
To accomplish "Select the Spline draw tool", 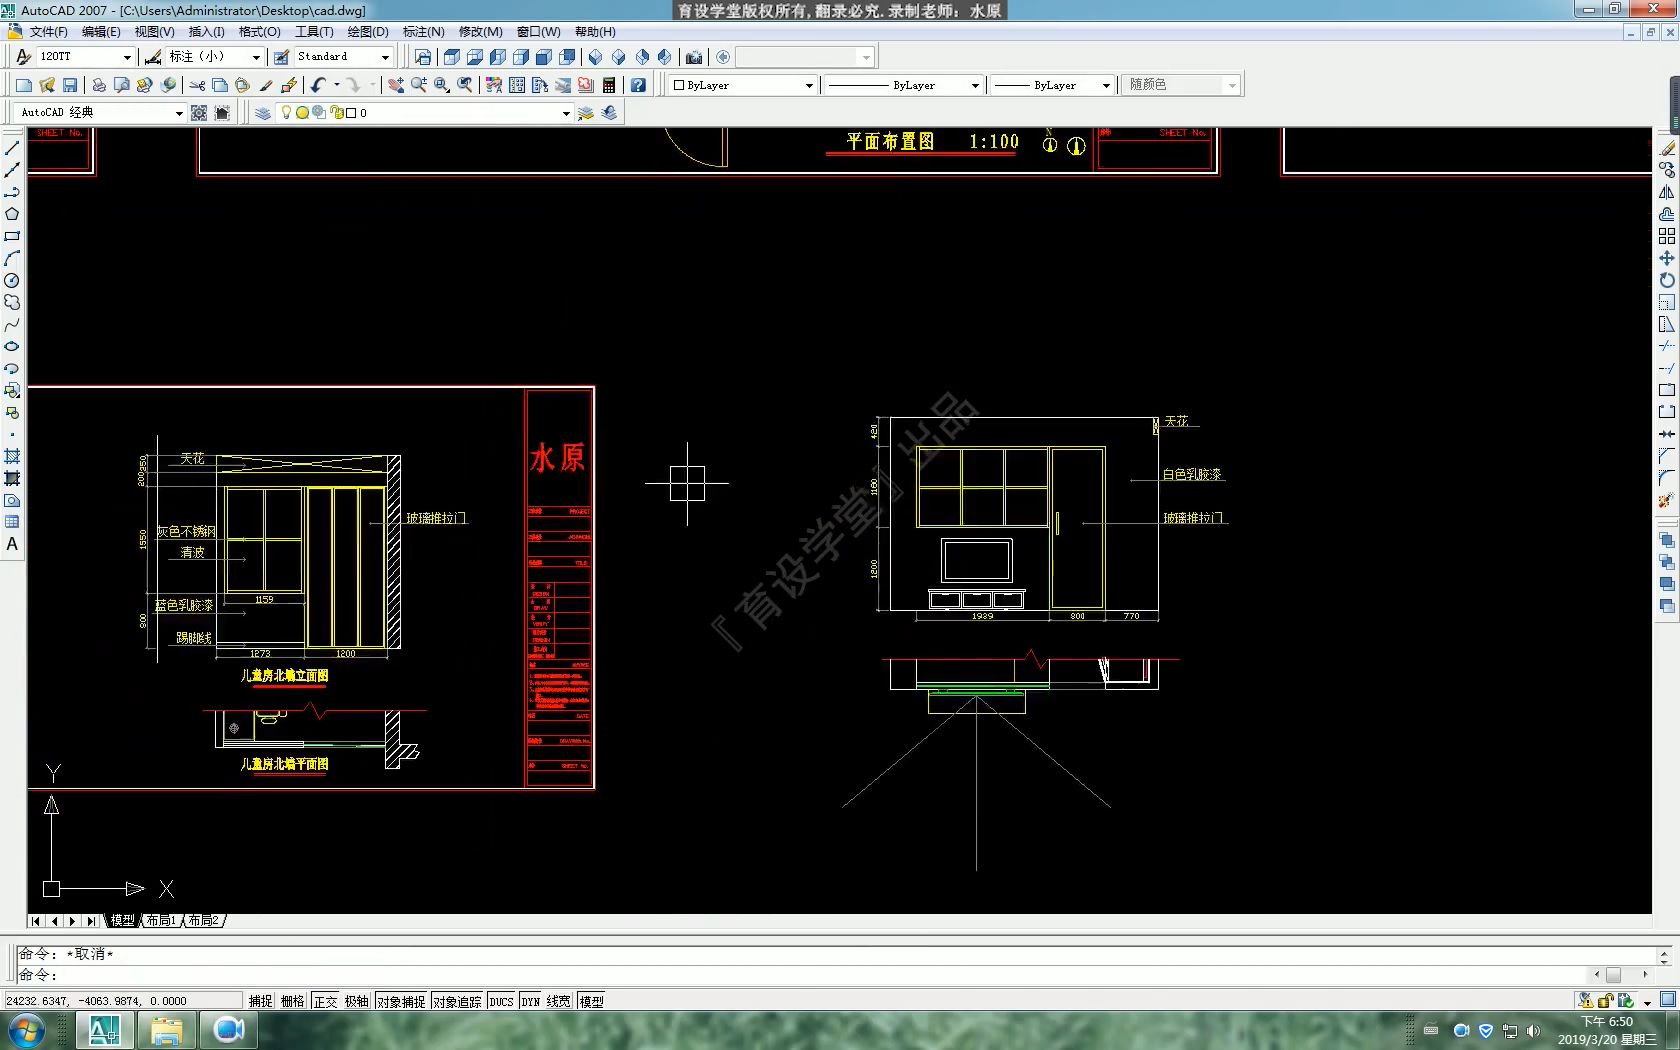I will pos(12,324).
